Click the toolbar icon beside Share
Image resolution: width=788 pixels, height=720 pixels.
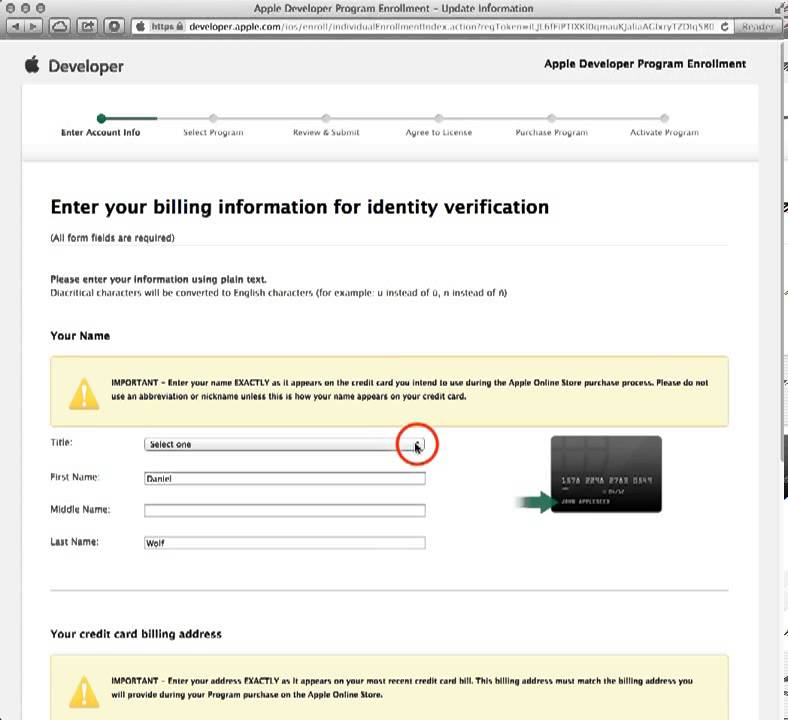pos(114,26)
